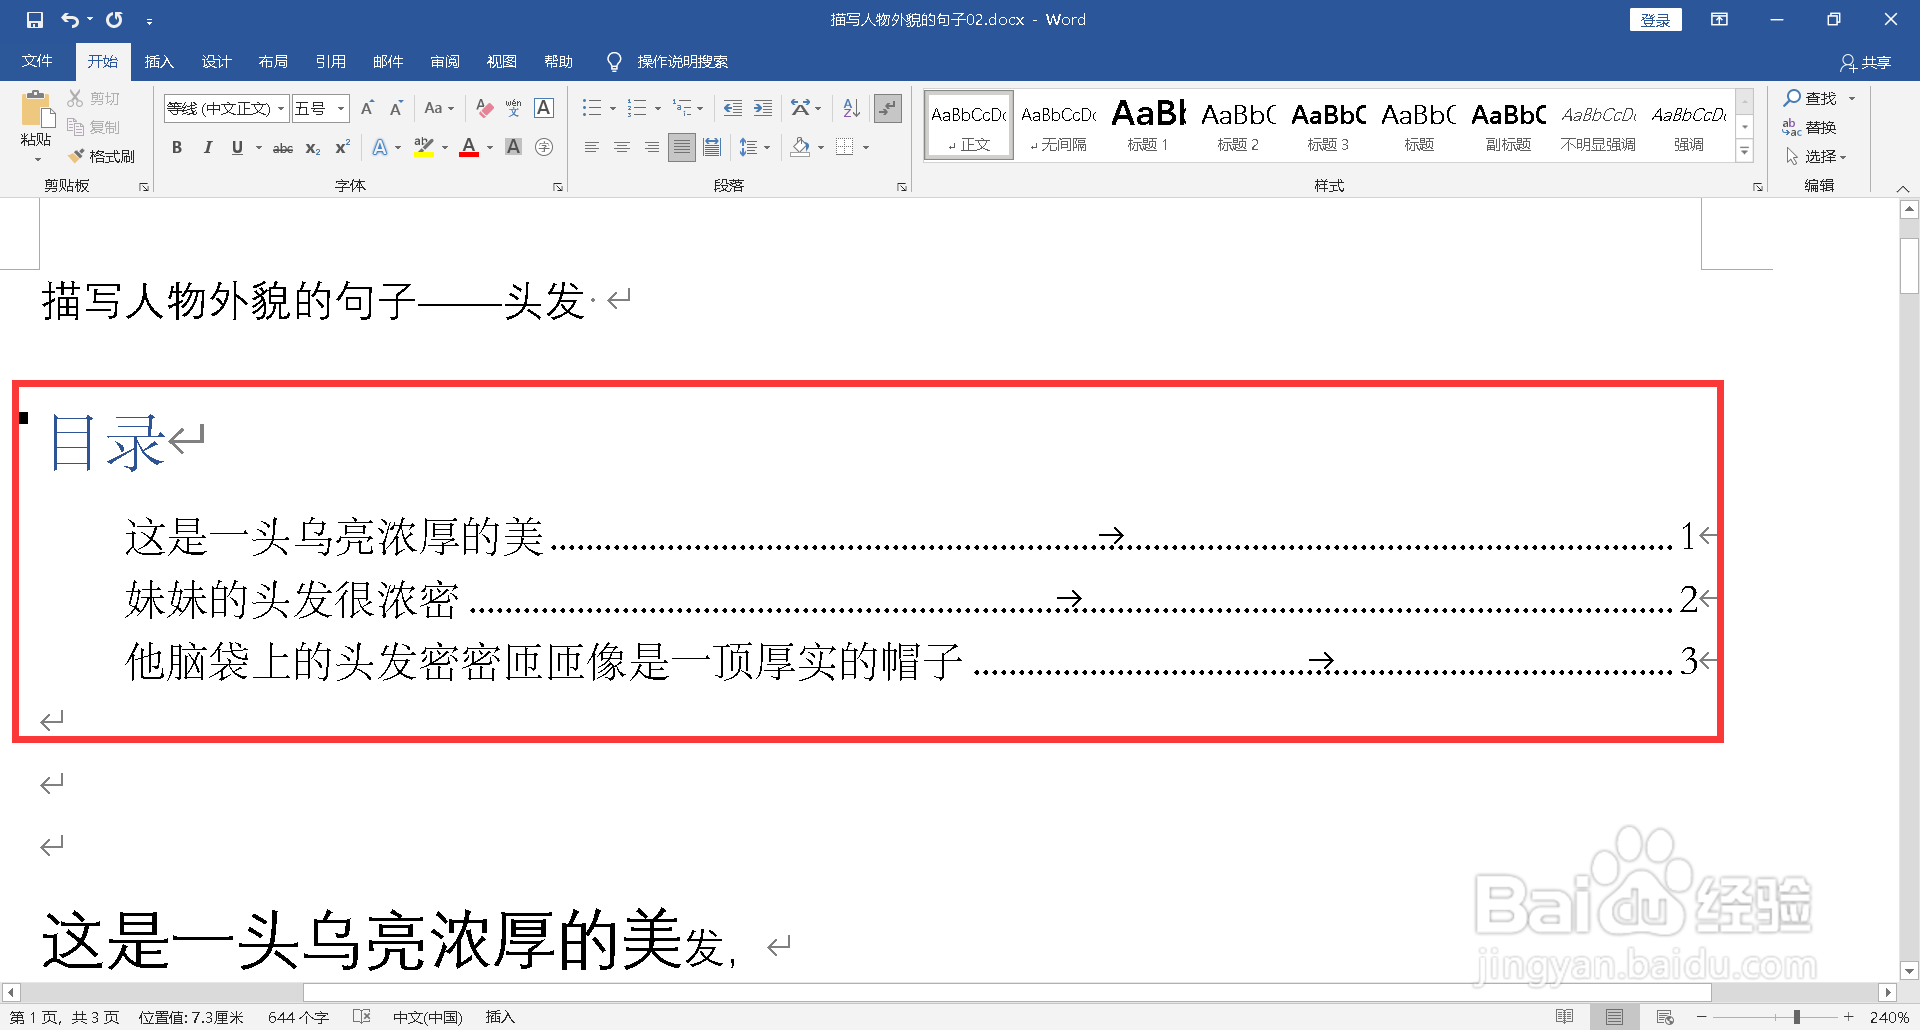Open the Select dropdown in Editing
Image resolution: width=1920 pixels, height=1030 pixels.
(x=1816, y=156)
